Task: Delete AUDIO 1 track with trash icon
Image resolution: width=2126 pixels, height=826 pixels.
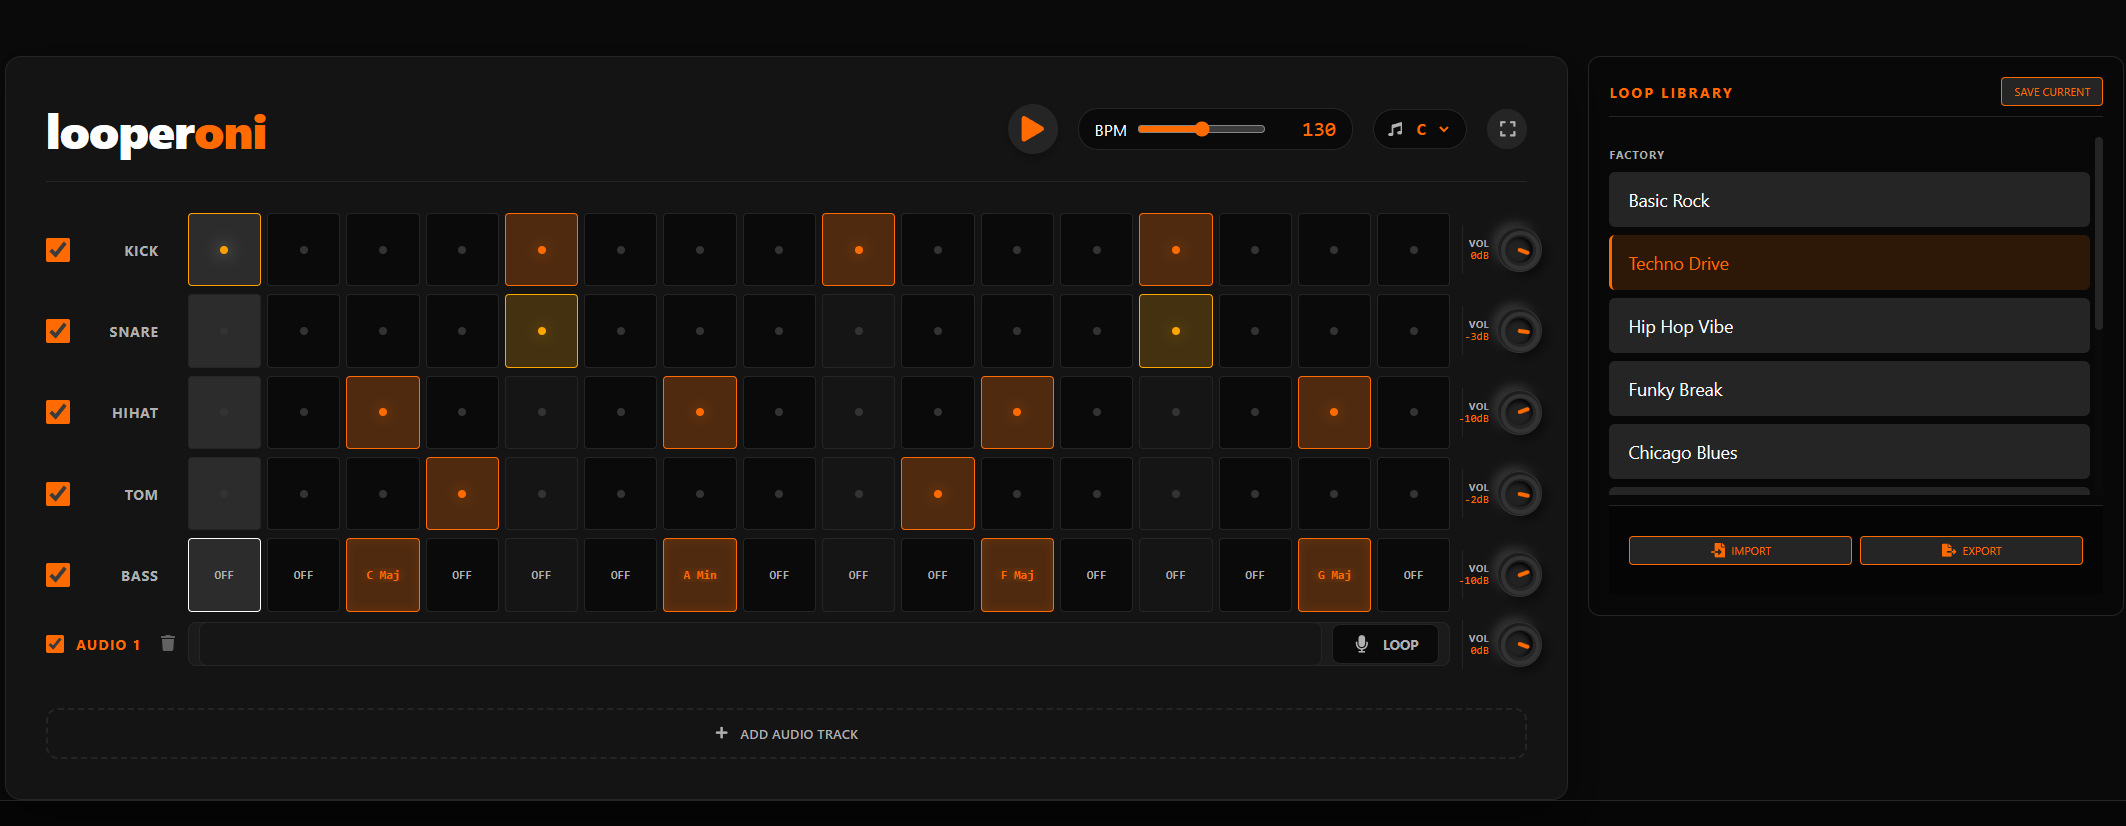Action: point(168,644)
